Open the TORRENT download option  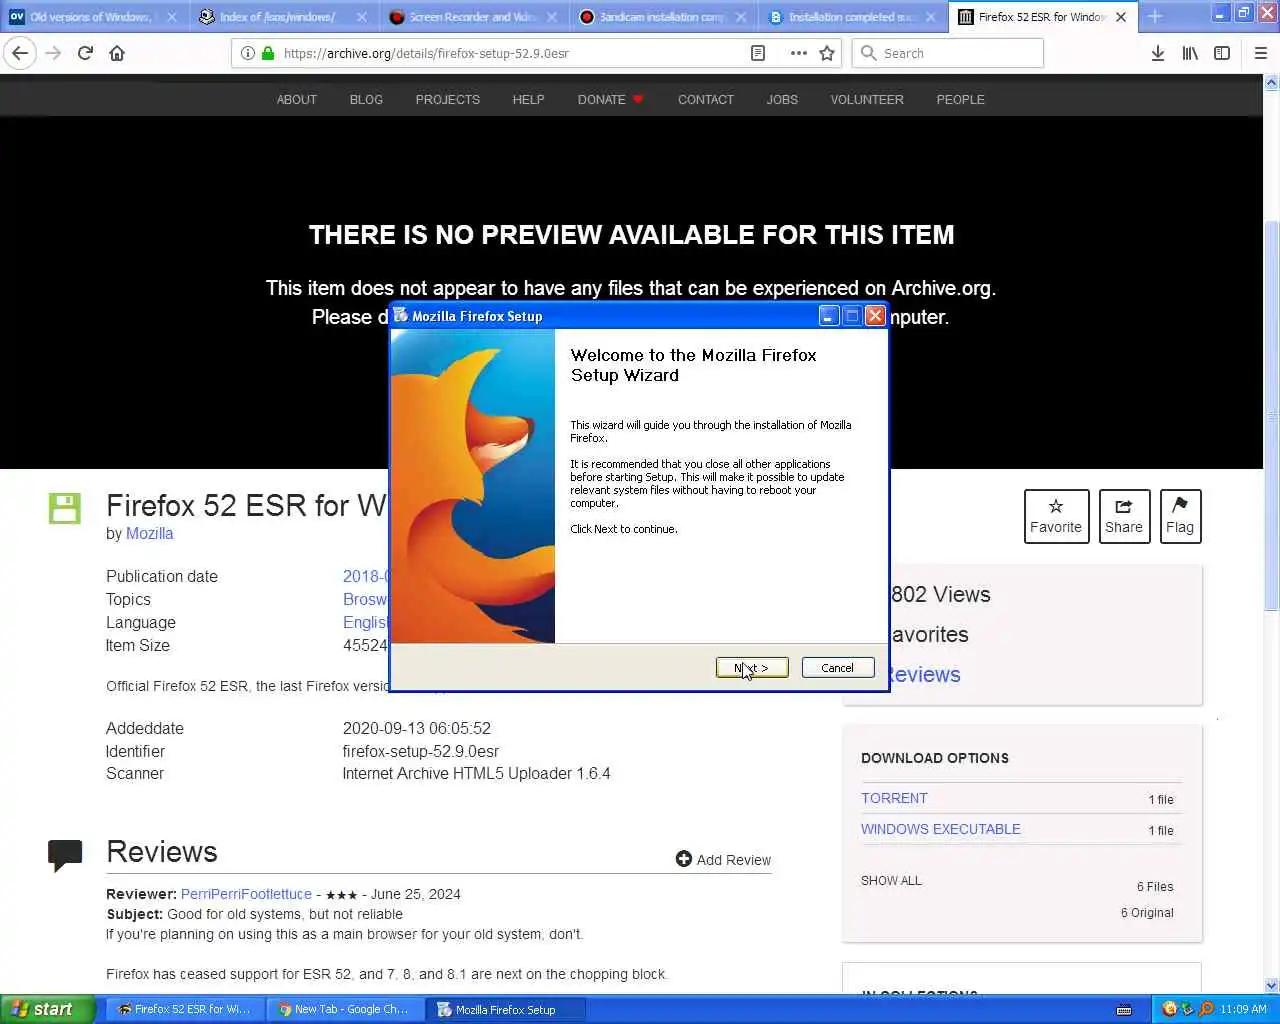(894, 798)
